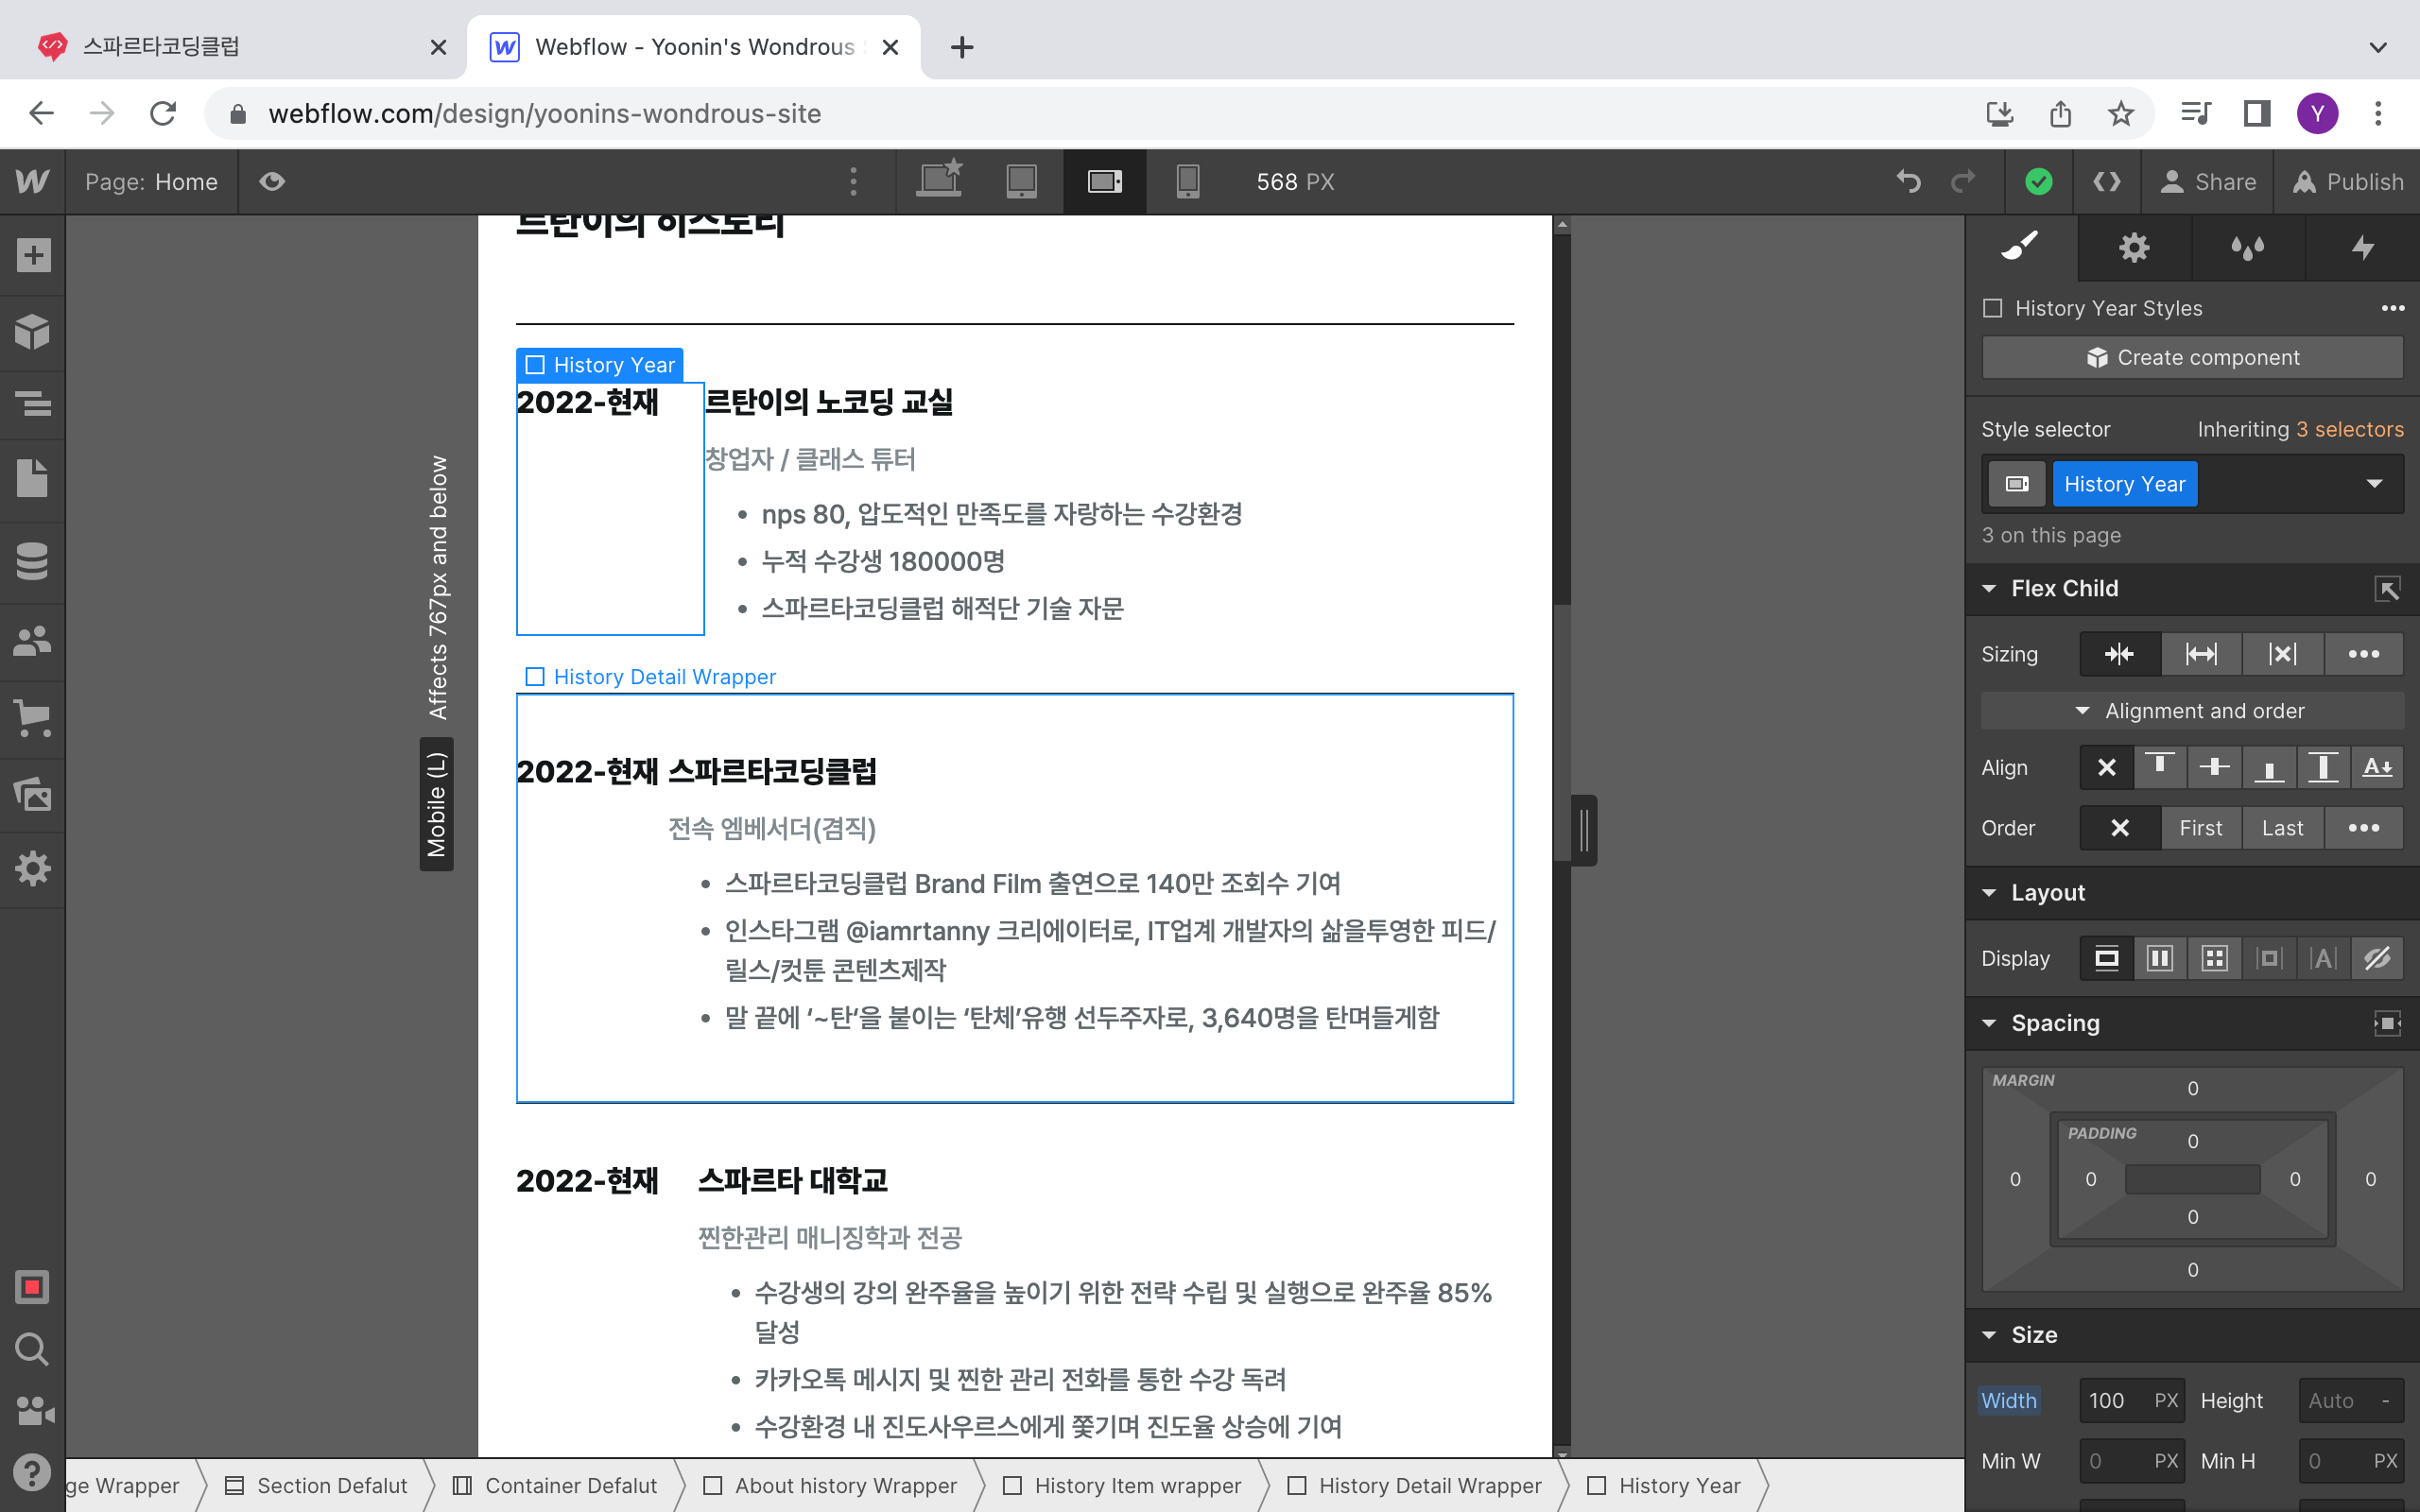Set Sizing to shrink if needed

(2119, 654)
